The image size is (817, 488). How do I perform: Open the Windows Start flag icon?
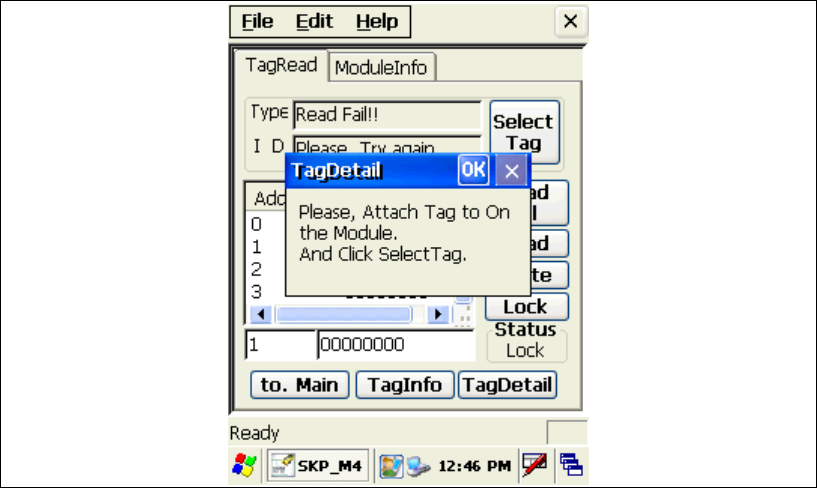244,465
